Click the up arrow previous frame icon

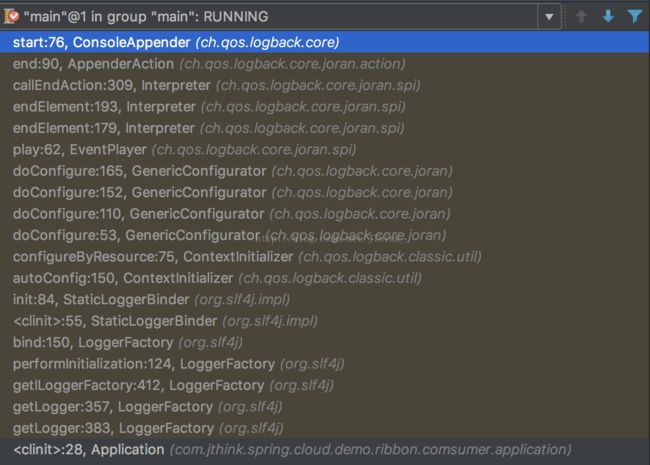pos(583,17)
